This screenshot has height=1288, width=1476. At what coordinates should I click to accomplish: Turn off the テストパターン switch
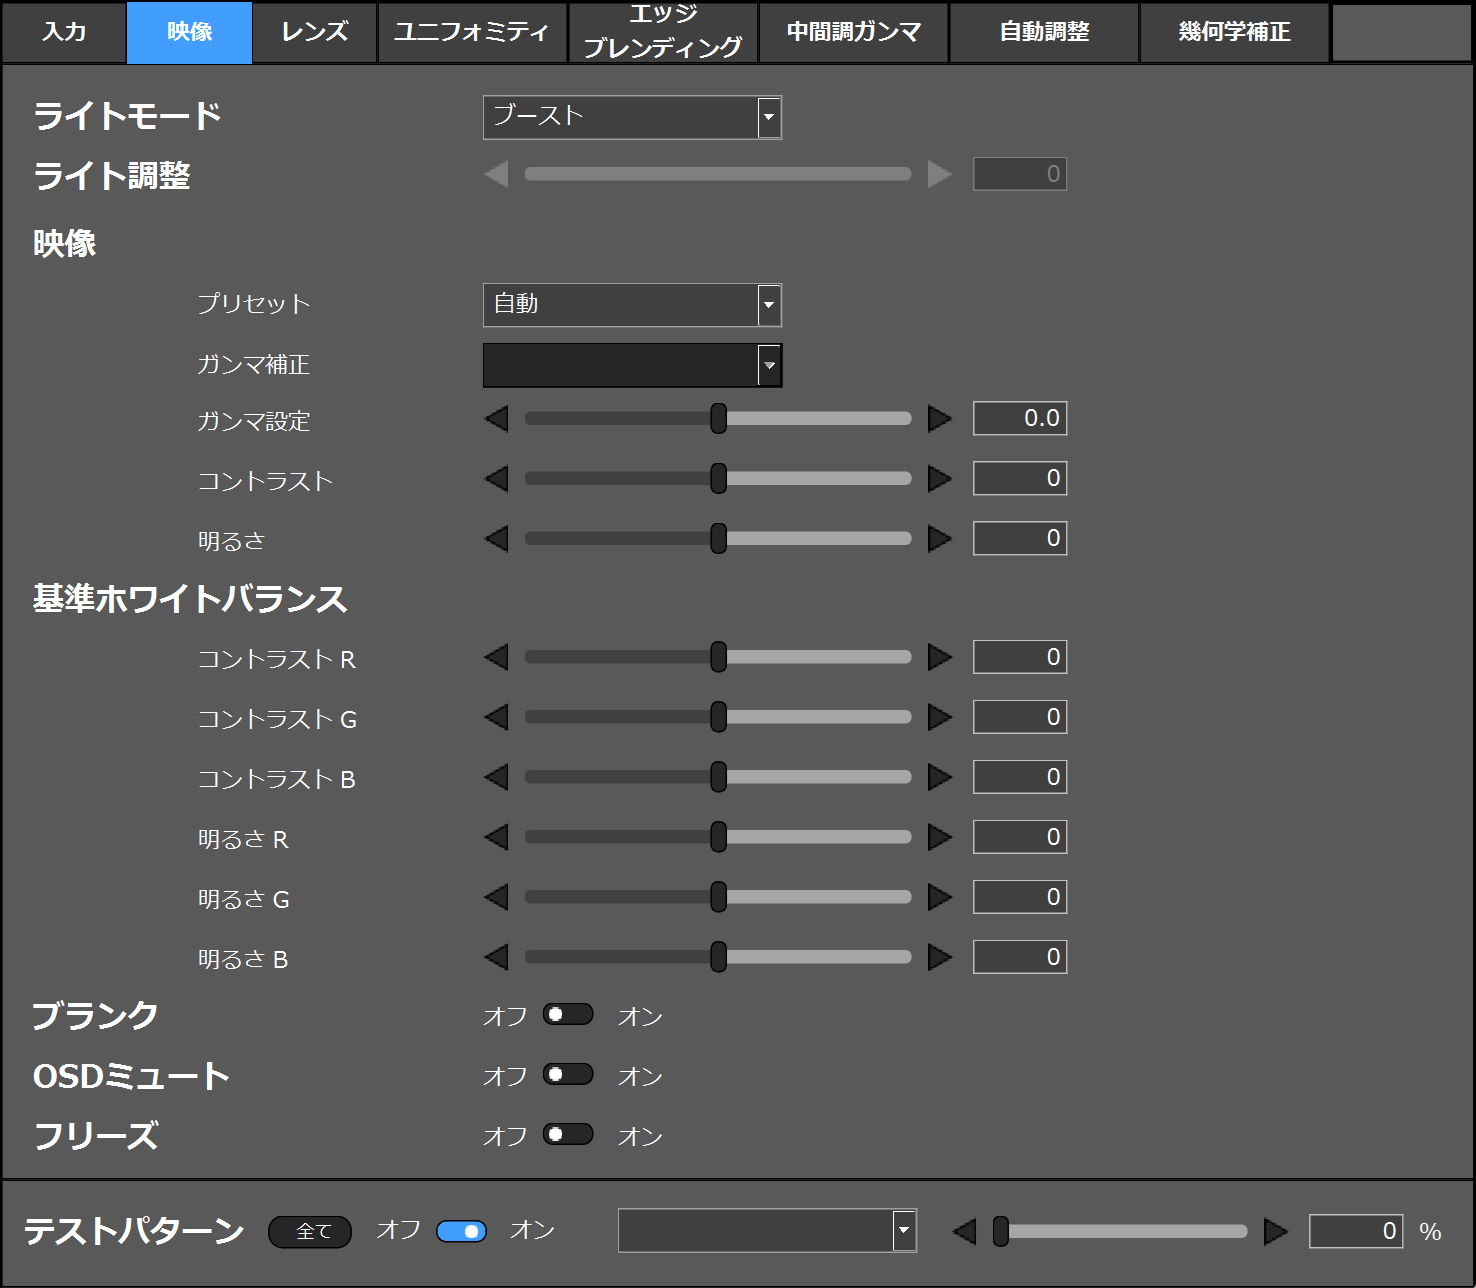coord(461,1231)
